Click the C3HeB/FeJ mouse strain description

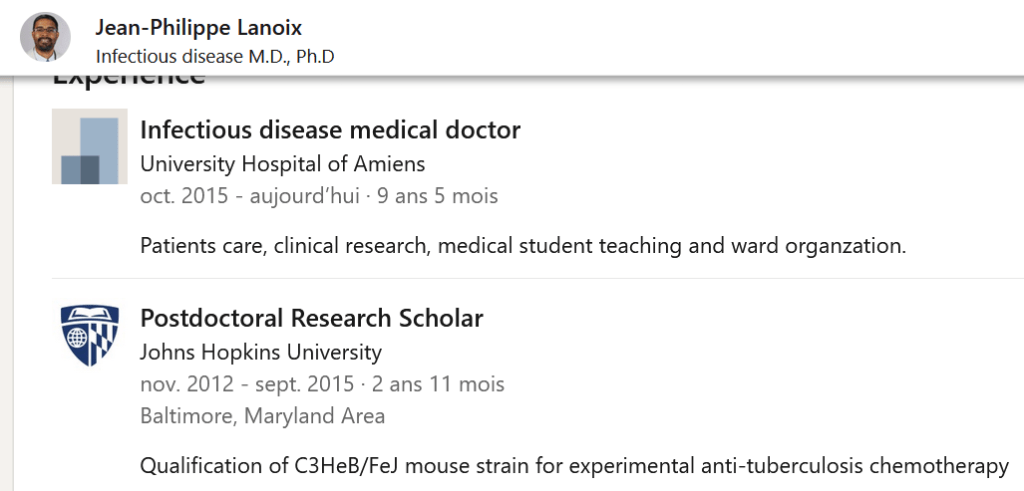tap(574, 465)
